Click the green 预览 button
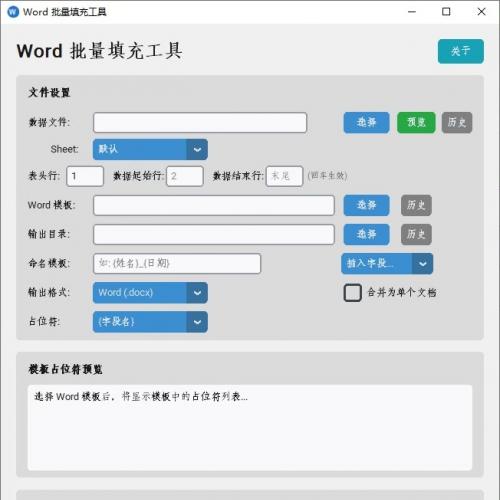This screenshot has width=500, height=500. coord(416,122)
